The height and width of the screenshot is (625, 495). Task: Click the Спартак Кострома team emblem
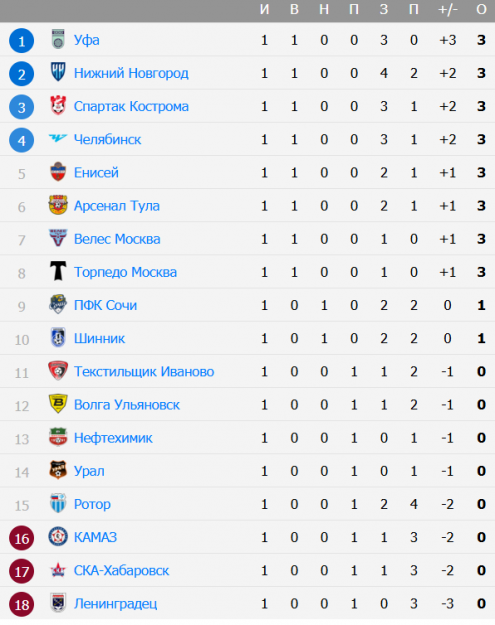58,105
